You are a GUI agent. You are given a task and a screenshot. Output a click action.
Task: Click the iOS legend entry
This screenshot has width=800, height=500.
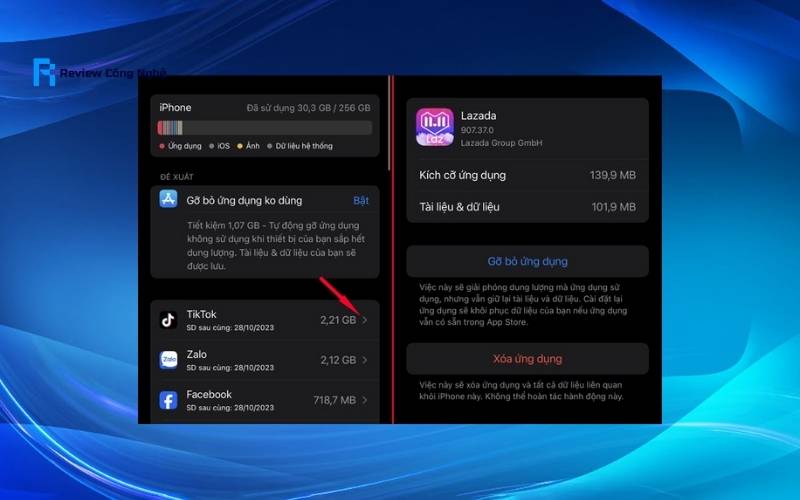pos(220,146)
